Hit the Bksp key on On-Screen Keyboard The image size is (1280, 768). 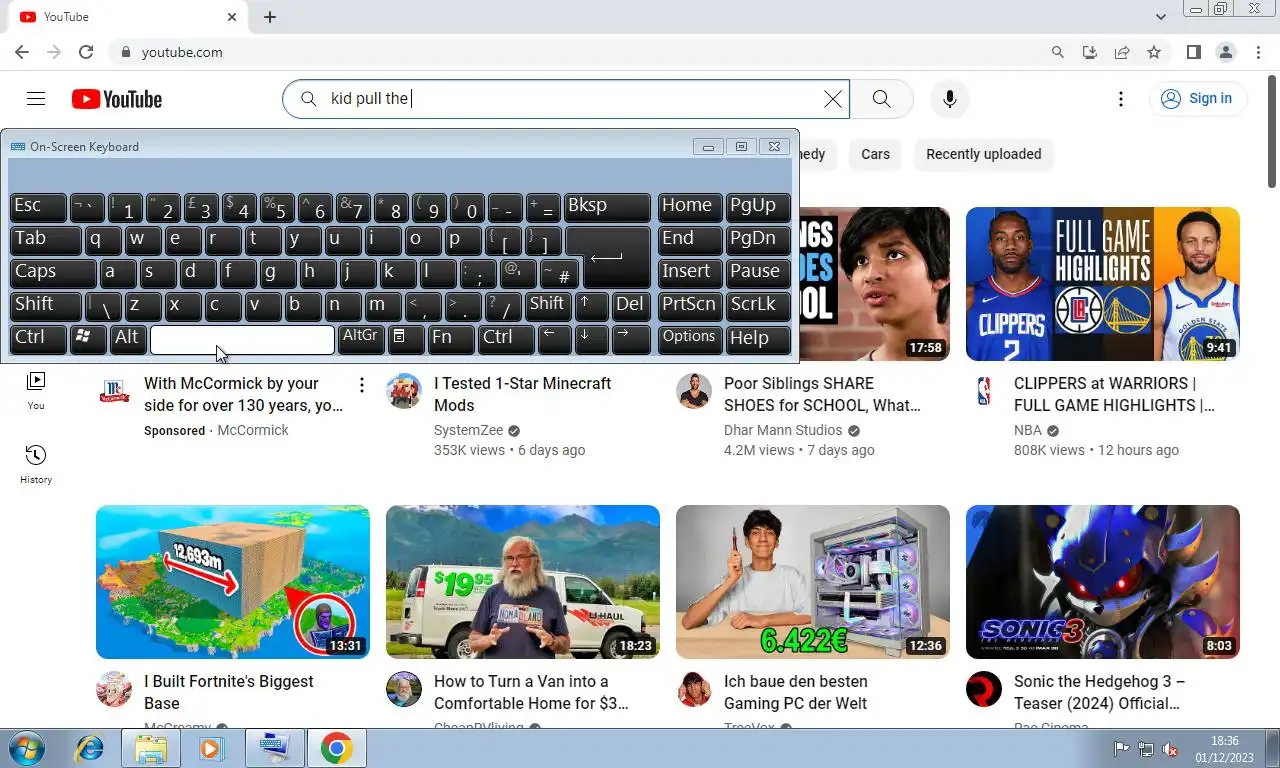point(607,207)
